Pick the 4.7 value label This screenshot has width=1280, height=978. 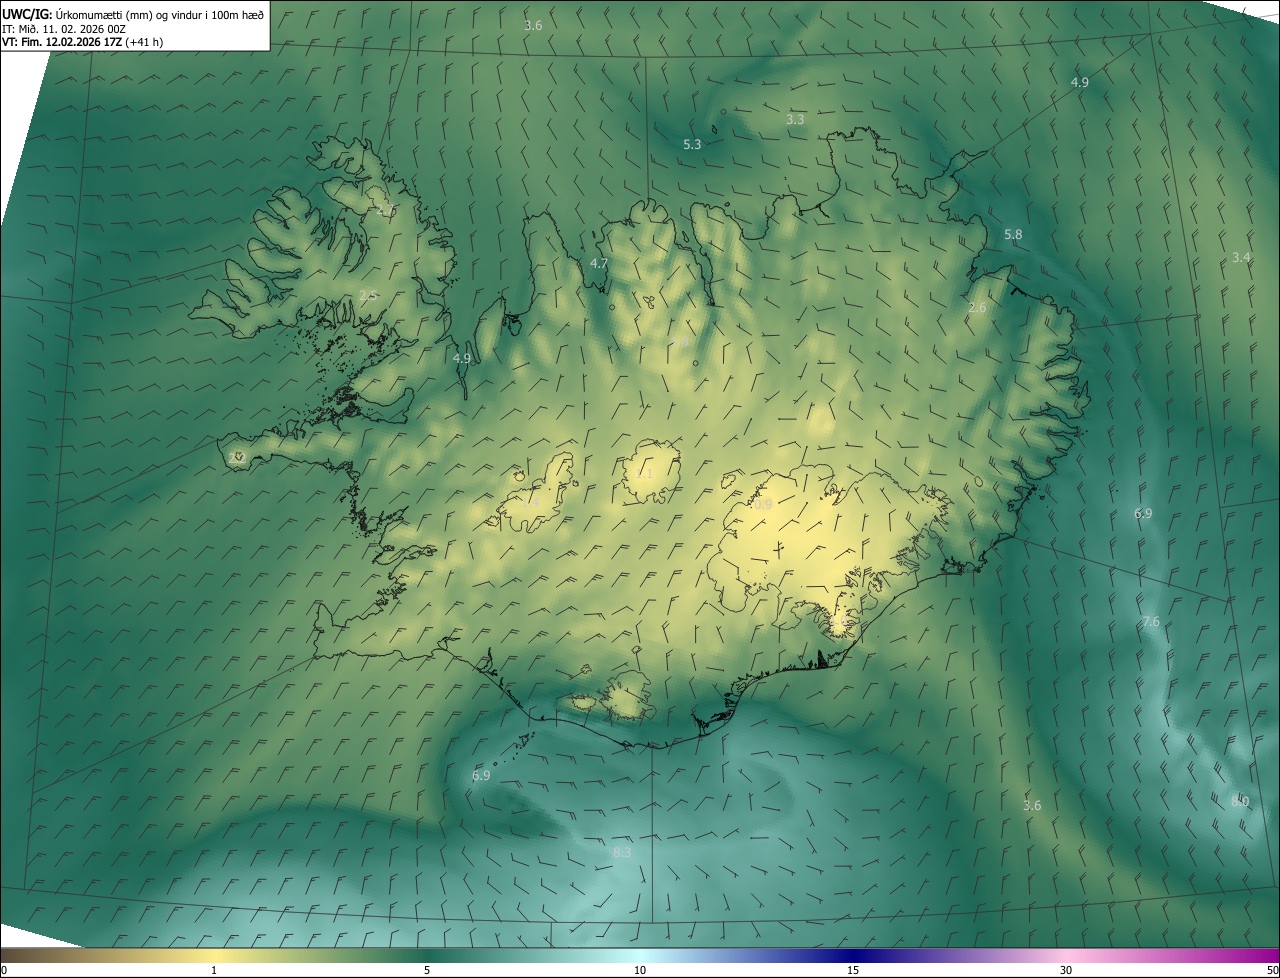click(599, 264)
